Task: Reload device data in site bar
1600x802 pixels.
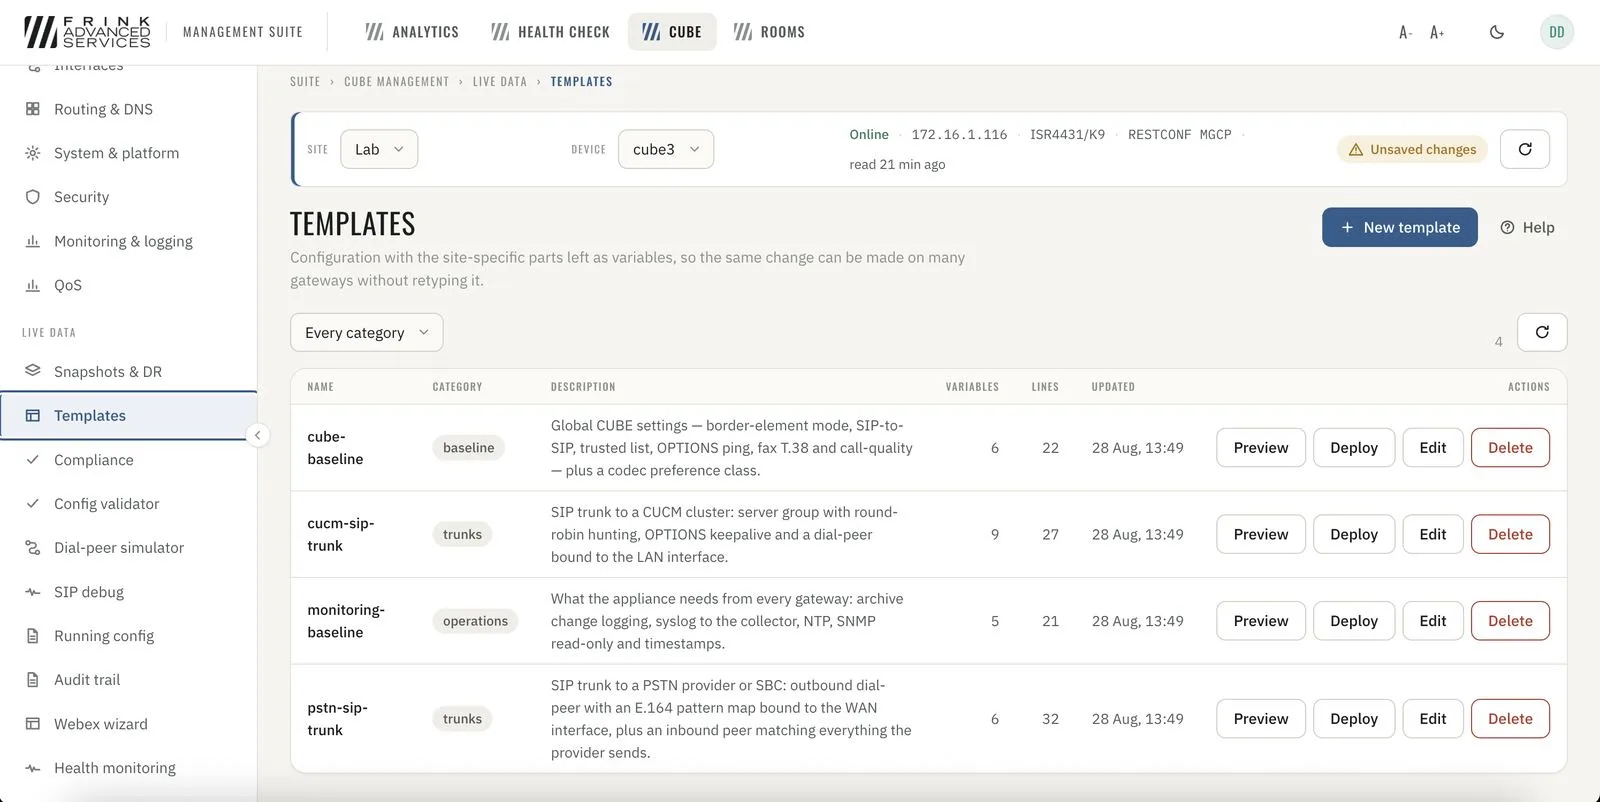Action: (x=1525, y=149)
